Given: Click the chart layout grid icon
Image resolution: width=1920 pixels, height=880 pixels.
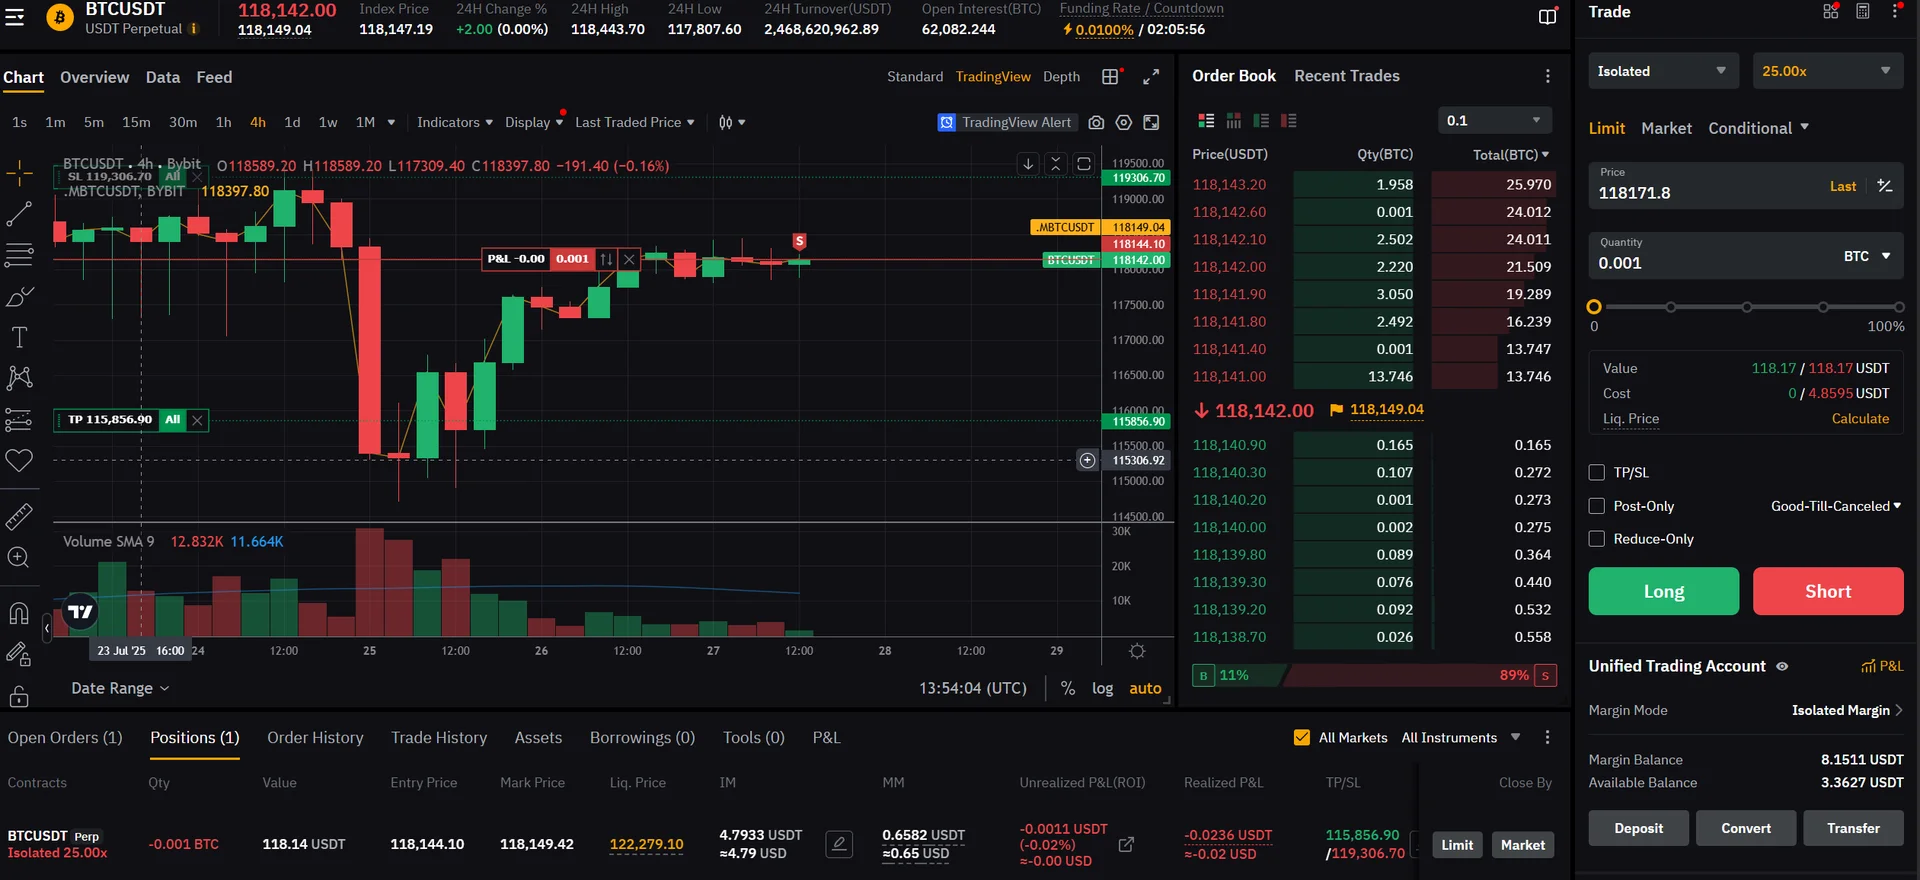Looking at the screenshot, I should (x=1110, y=77).
